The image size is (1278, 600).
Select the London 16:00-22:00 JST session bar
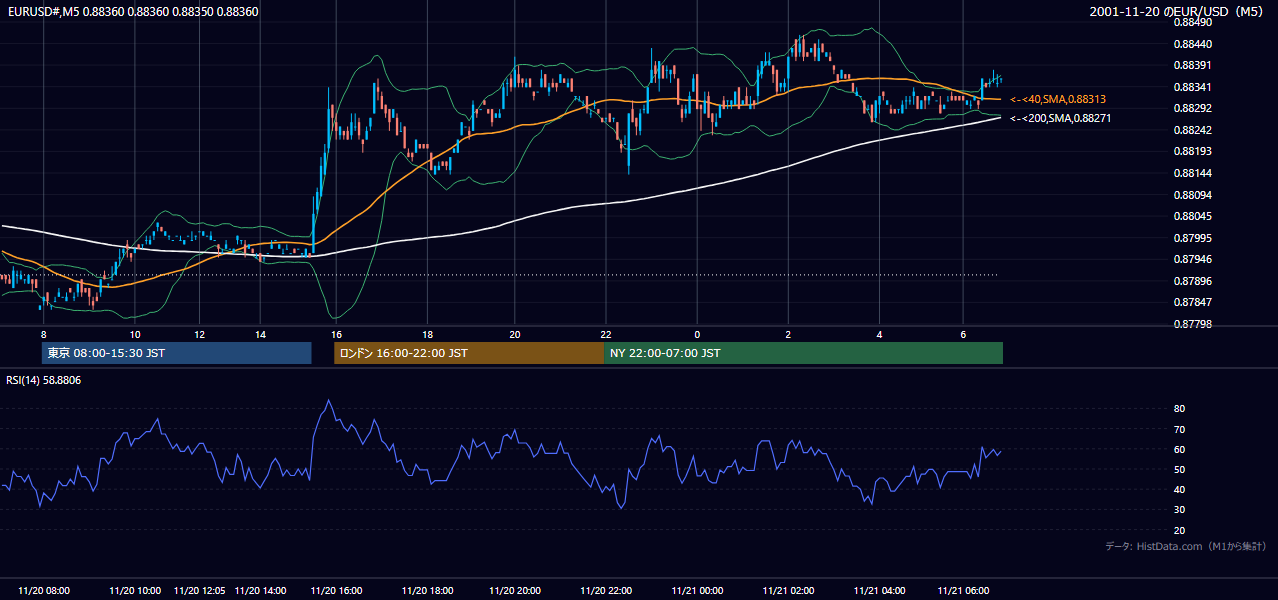point(468,353)
